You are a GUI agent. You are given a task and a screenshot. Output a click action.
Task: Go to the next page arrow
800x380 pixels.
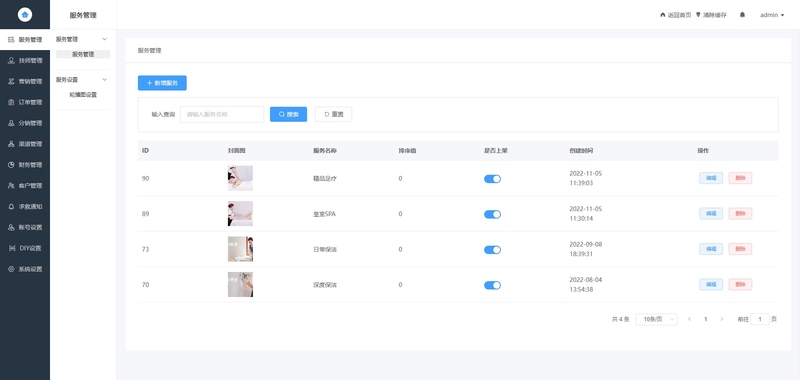721,319
